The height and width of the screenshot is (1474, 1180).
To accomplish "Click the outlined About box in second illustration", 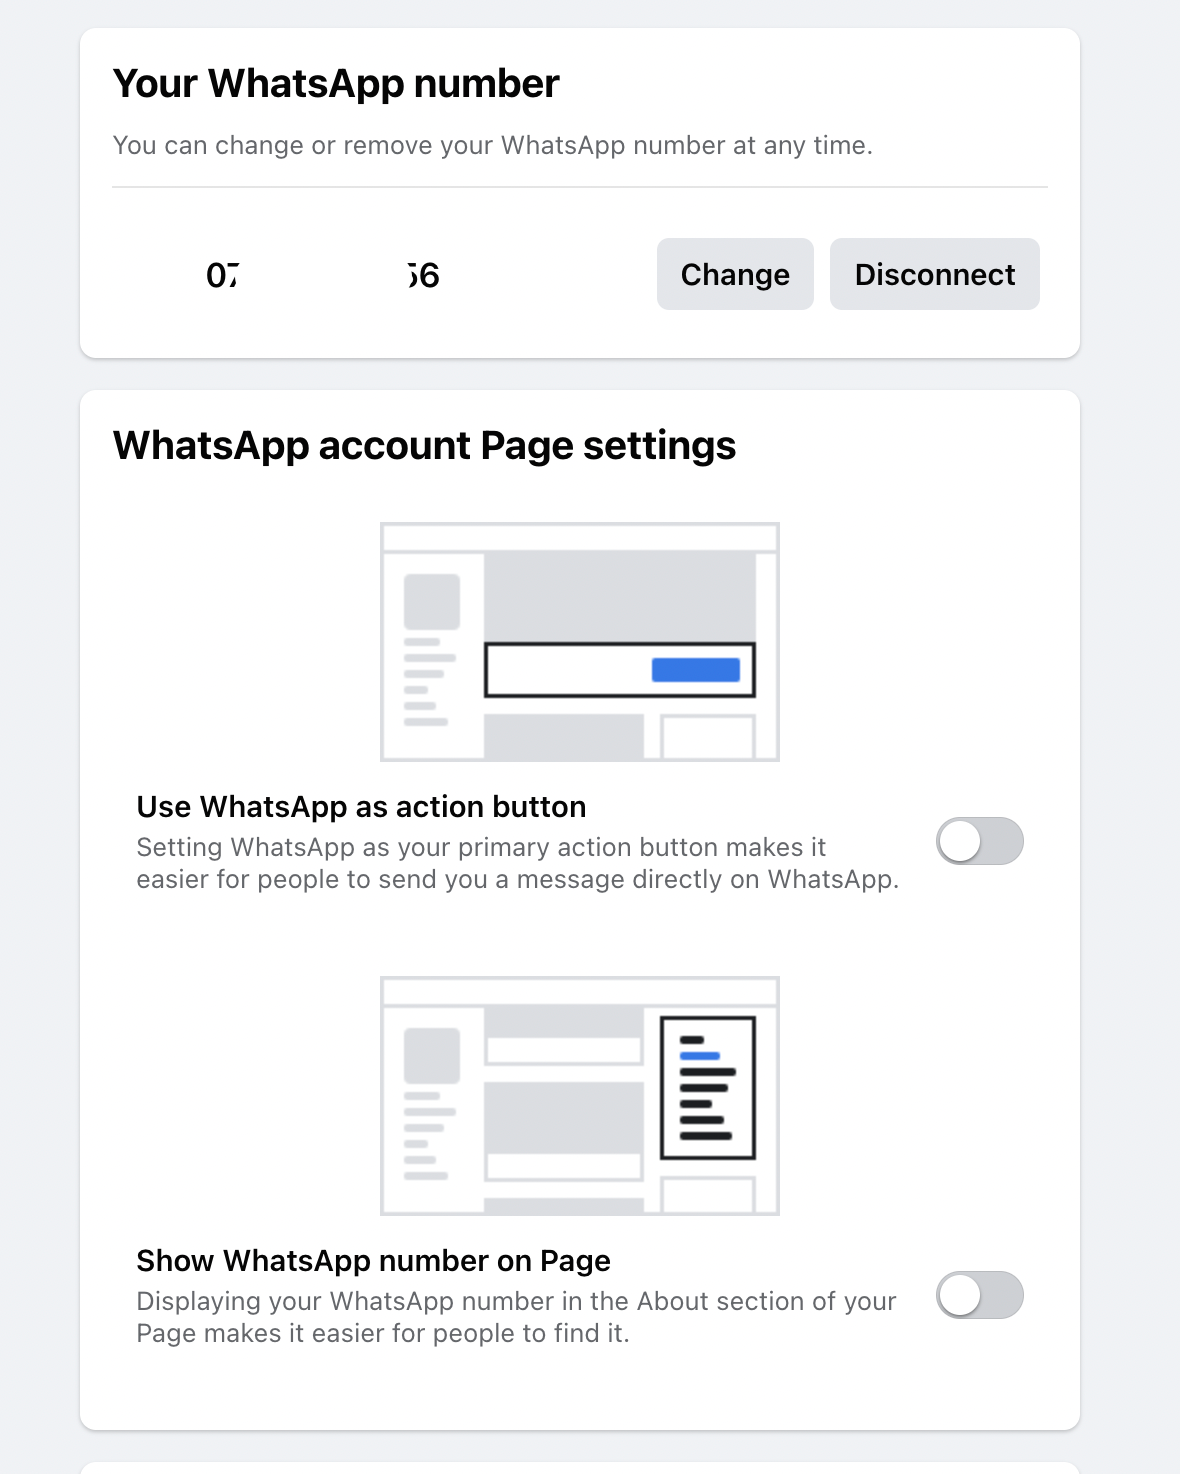I will pyautogui.click(x=708, y=1088).
